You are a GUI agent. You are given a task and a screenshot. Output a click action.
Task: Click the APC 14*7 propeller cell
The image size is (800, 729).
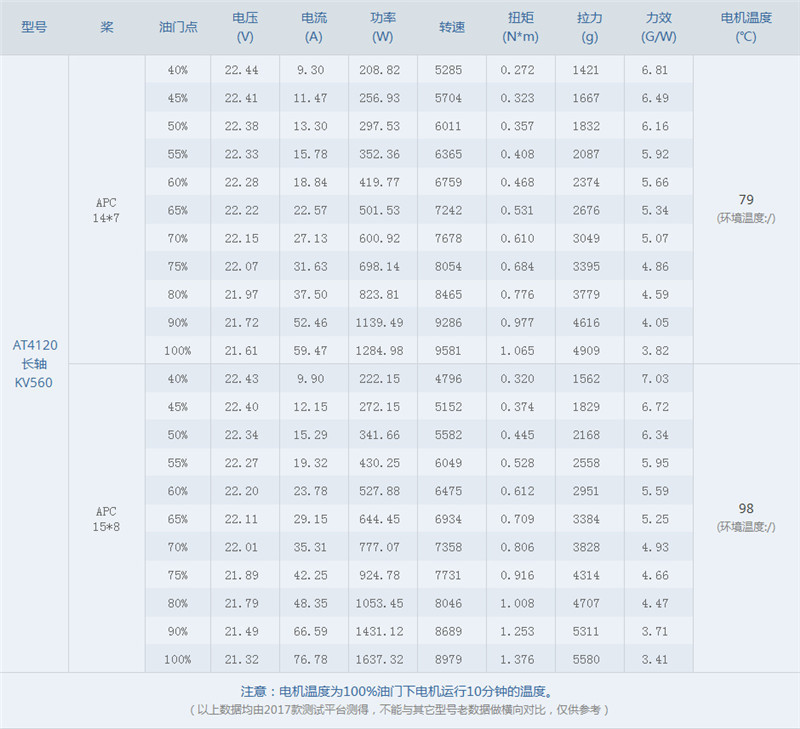tap(106, 210)
